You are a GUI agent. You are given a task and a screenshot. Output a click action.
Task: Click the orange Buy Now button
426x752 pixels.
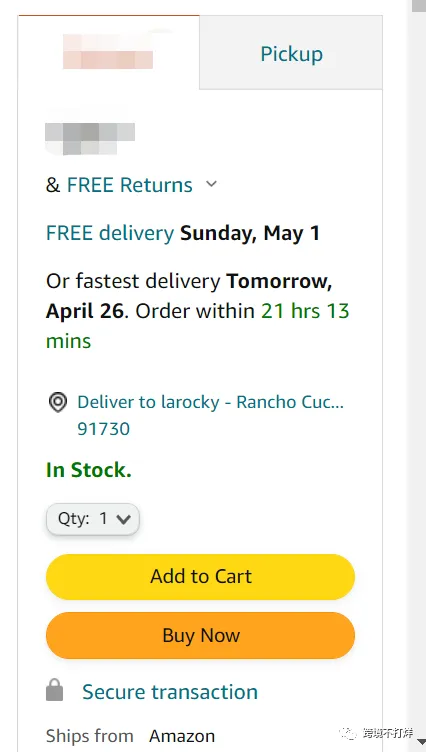(201, 635)
